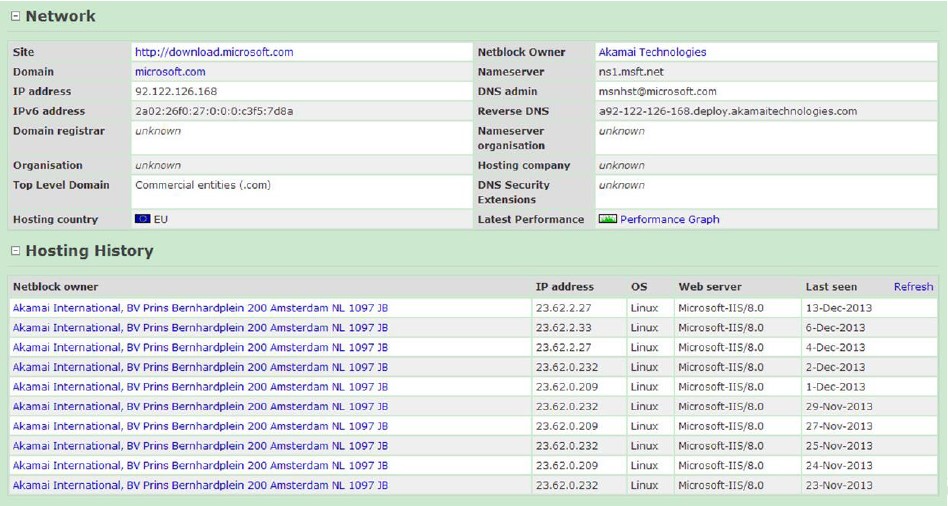Image resolution: width=948 pixels, height=506 pixels.
Task: Click IP 23.62.2.27 in the 13-Dec-2013 row
Action: point(563,308)
